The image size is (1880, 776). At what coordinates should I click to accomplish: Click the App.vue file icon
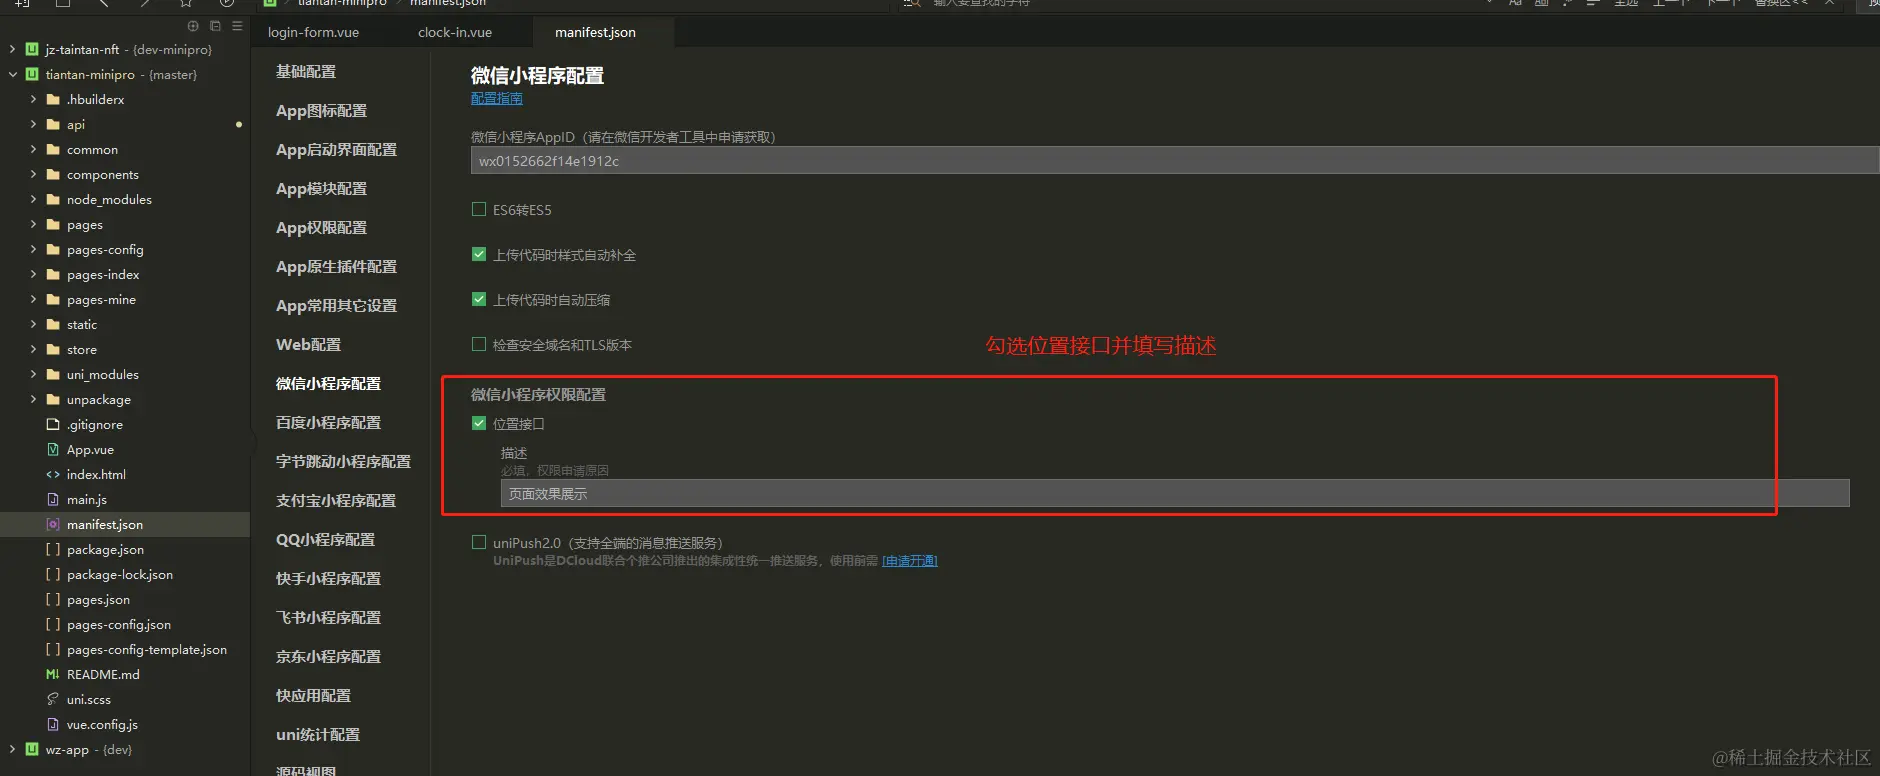pos(53,449)
